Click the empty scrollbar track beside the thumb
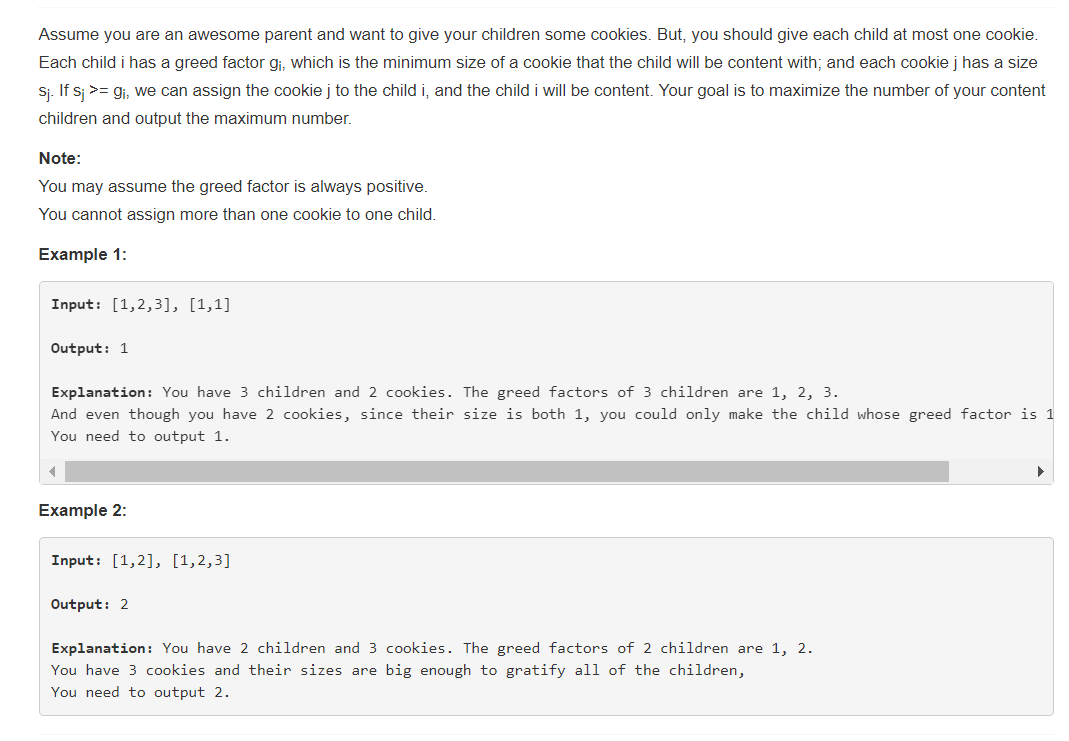Viewport: 1069px width, 741px height. click(989, 472)
